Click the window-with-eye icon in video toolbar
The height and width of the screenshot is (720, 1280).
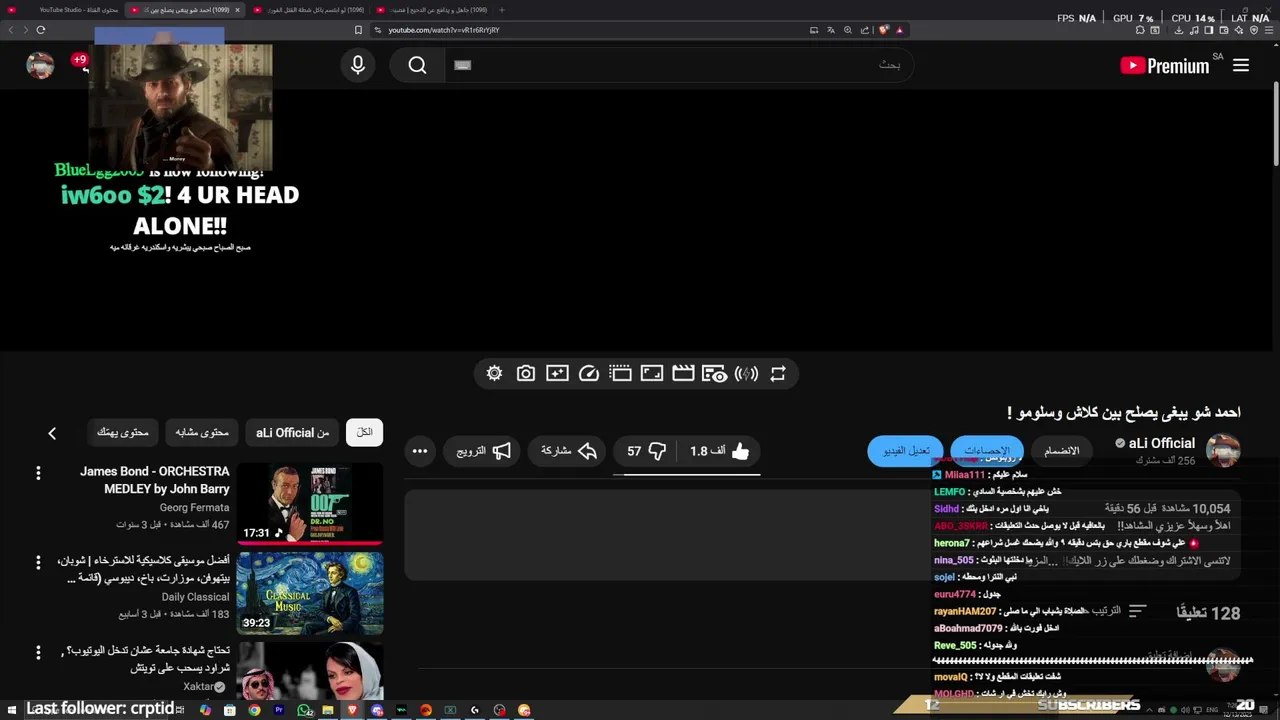tap(714, 373)
